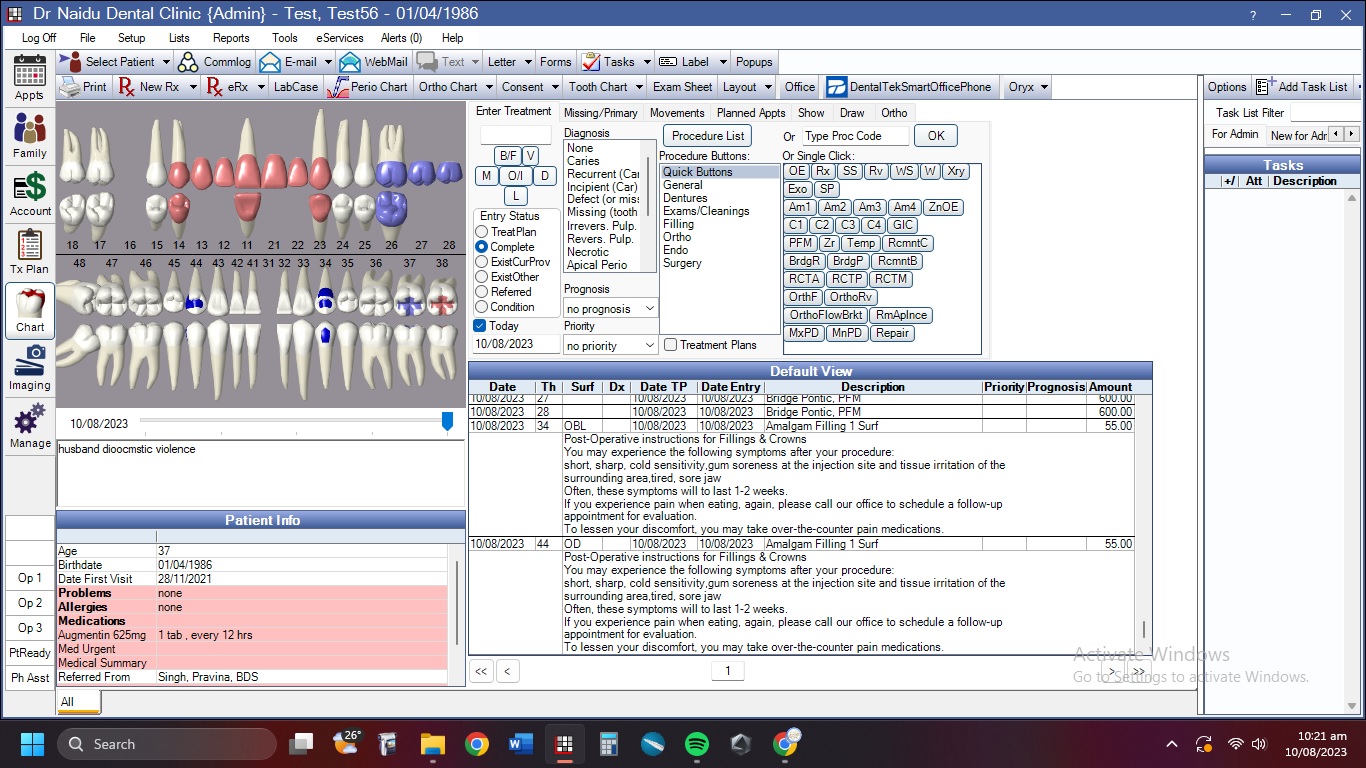Open the prognosis dropdown
The height and width of the screenshot is (768, 1366).
coord(648,308)
